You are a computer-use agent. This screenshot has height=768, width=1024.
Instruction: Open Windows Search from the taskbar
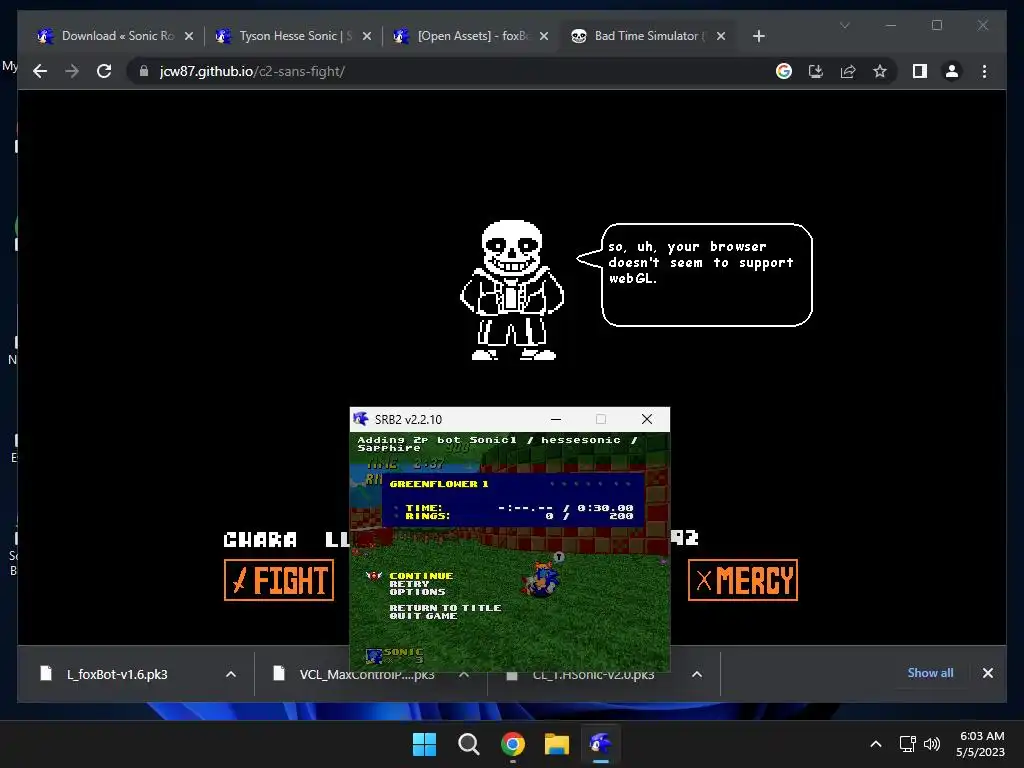point(468,744)
